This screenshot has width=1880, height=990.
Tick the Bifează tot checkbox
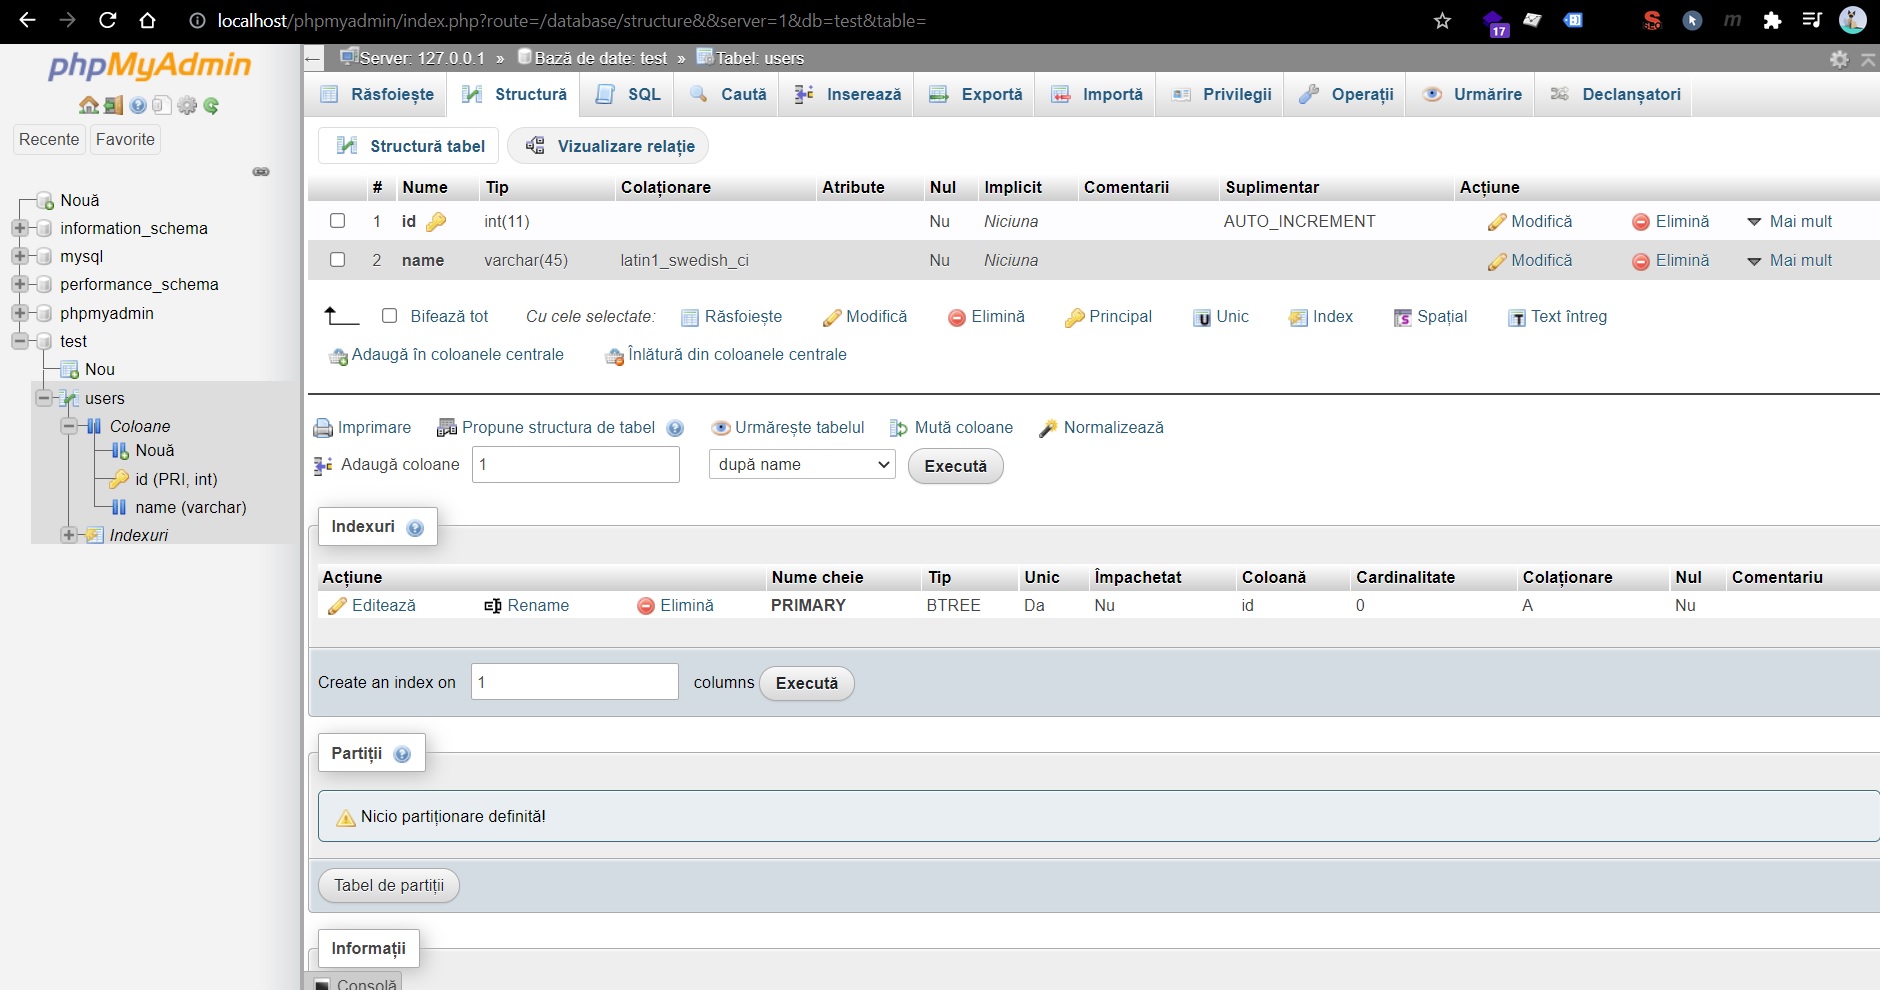pyautogui.click(x=390, y=316)
